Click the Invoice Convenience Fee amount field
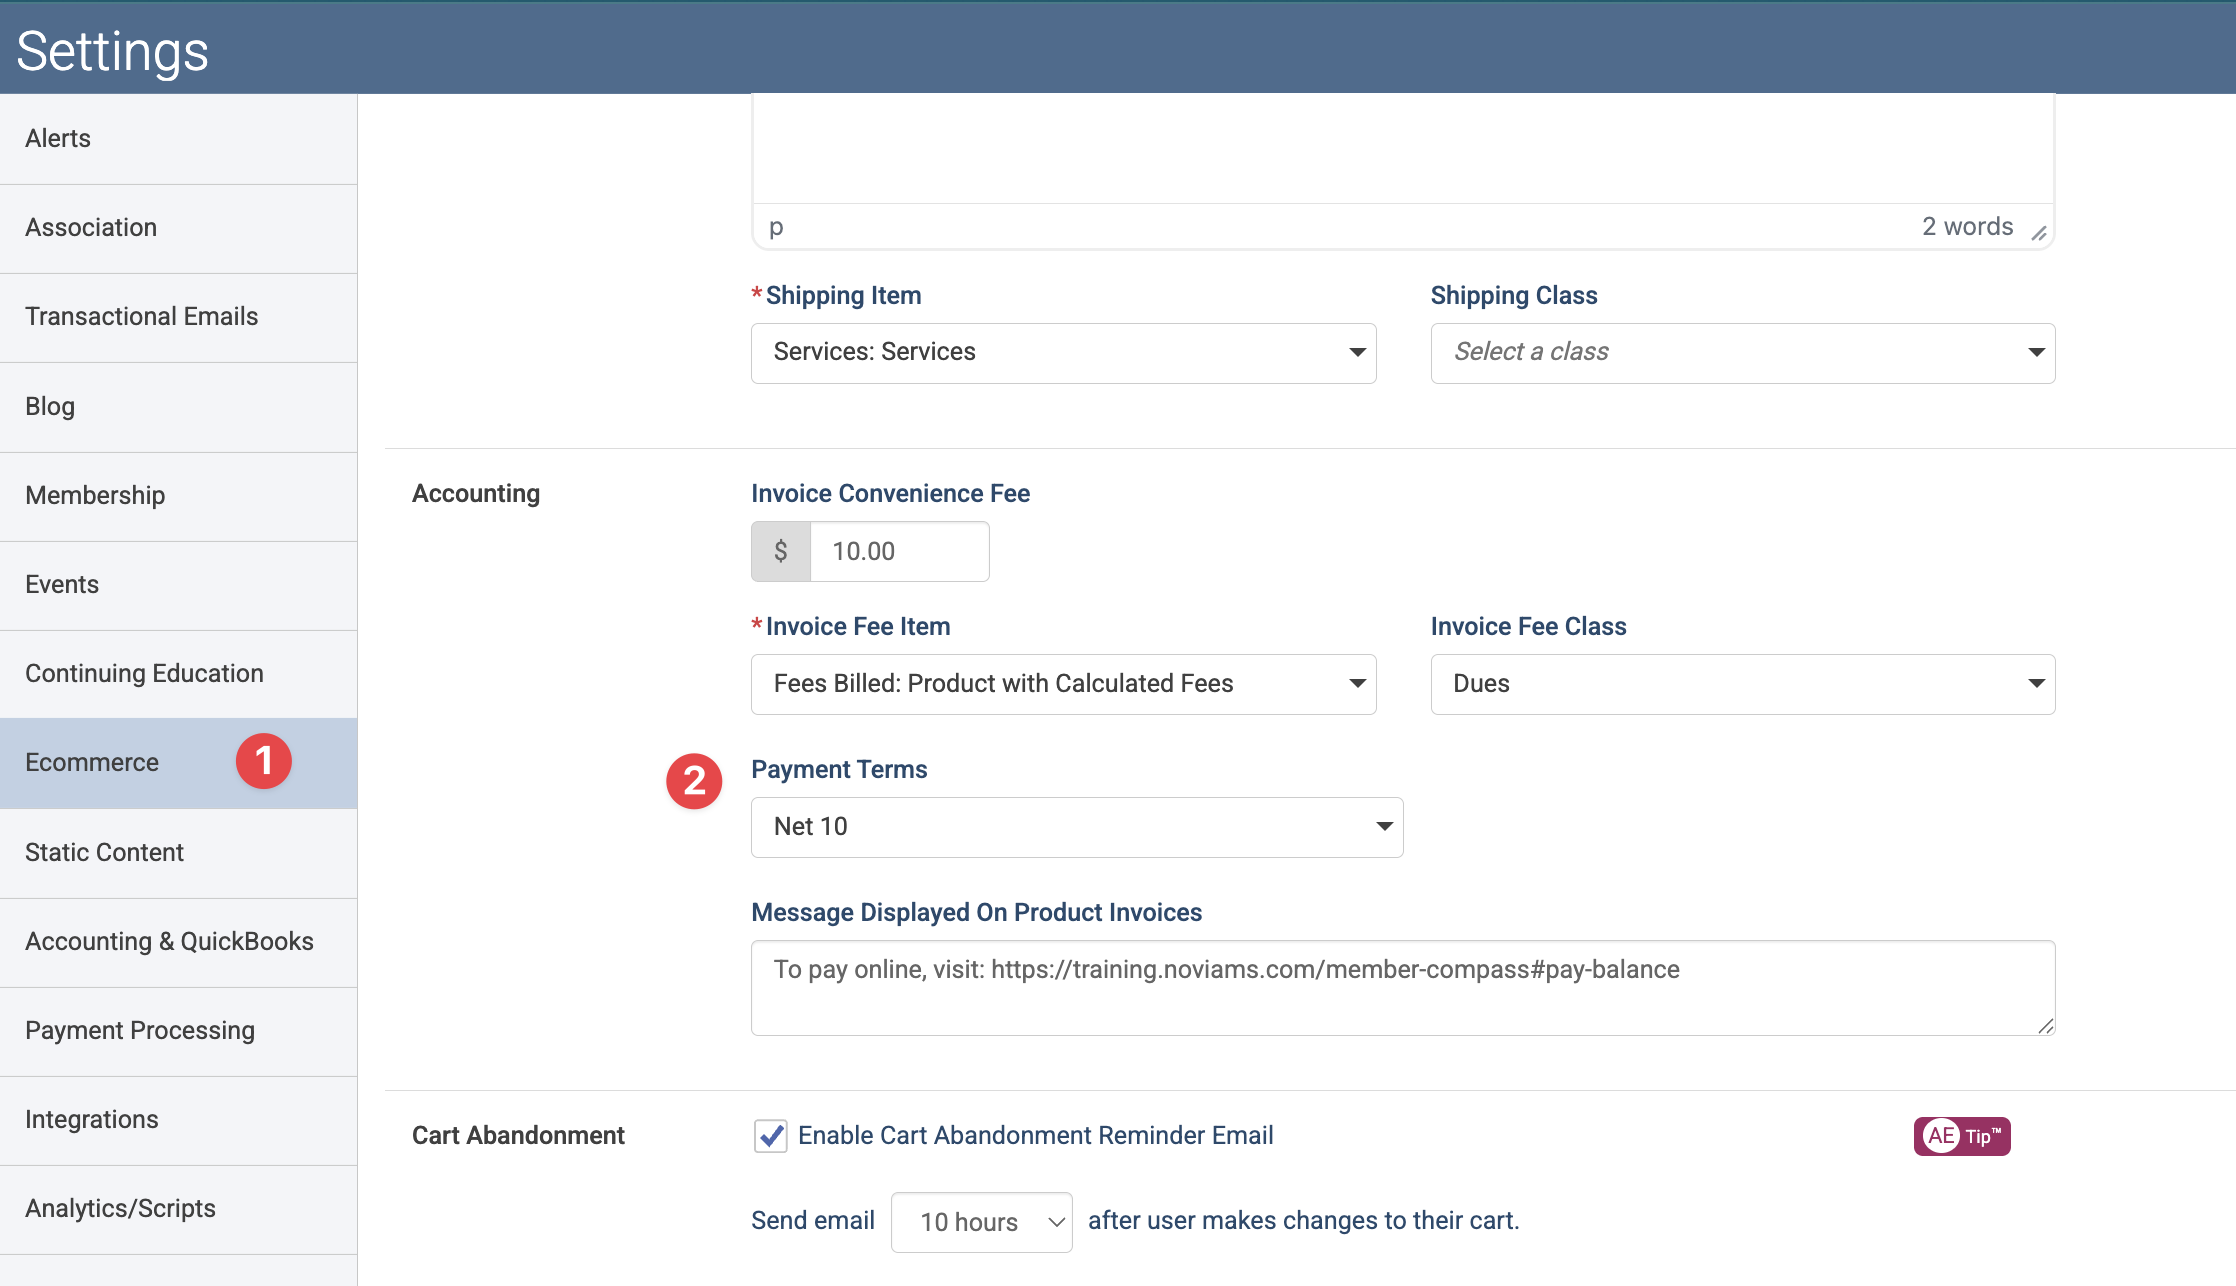This screenshot has width=2236, height=1286. click(899, 551)
